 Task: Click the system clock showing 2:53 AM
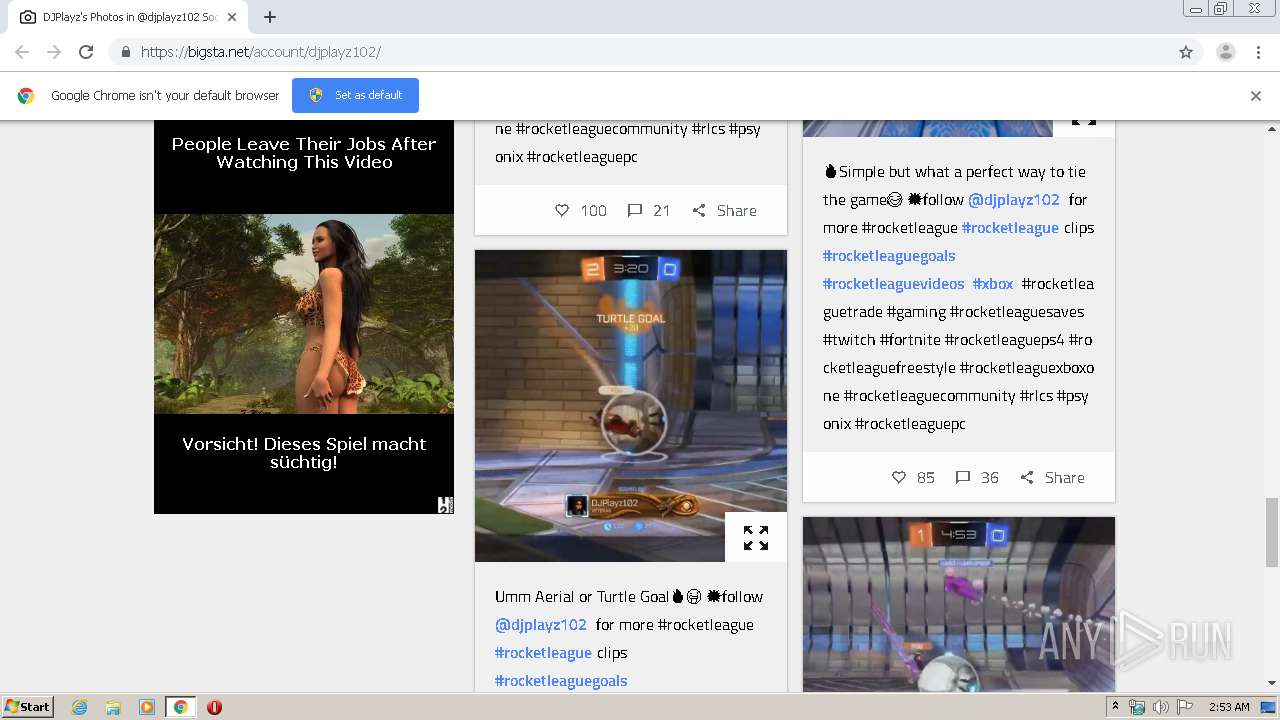1229,707
